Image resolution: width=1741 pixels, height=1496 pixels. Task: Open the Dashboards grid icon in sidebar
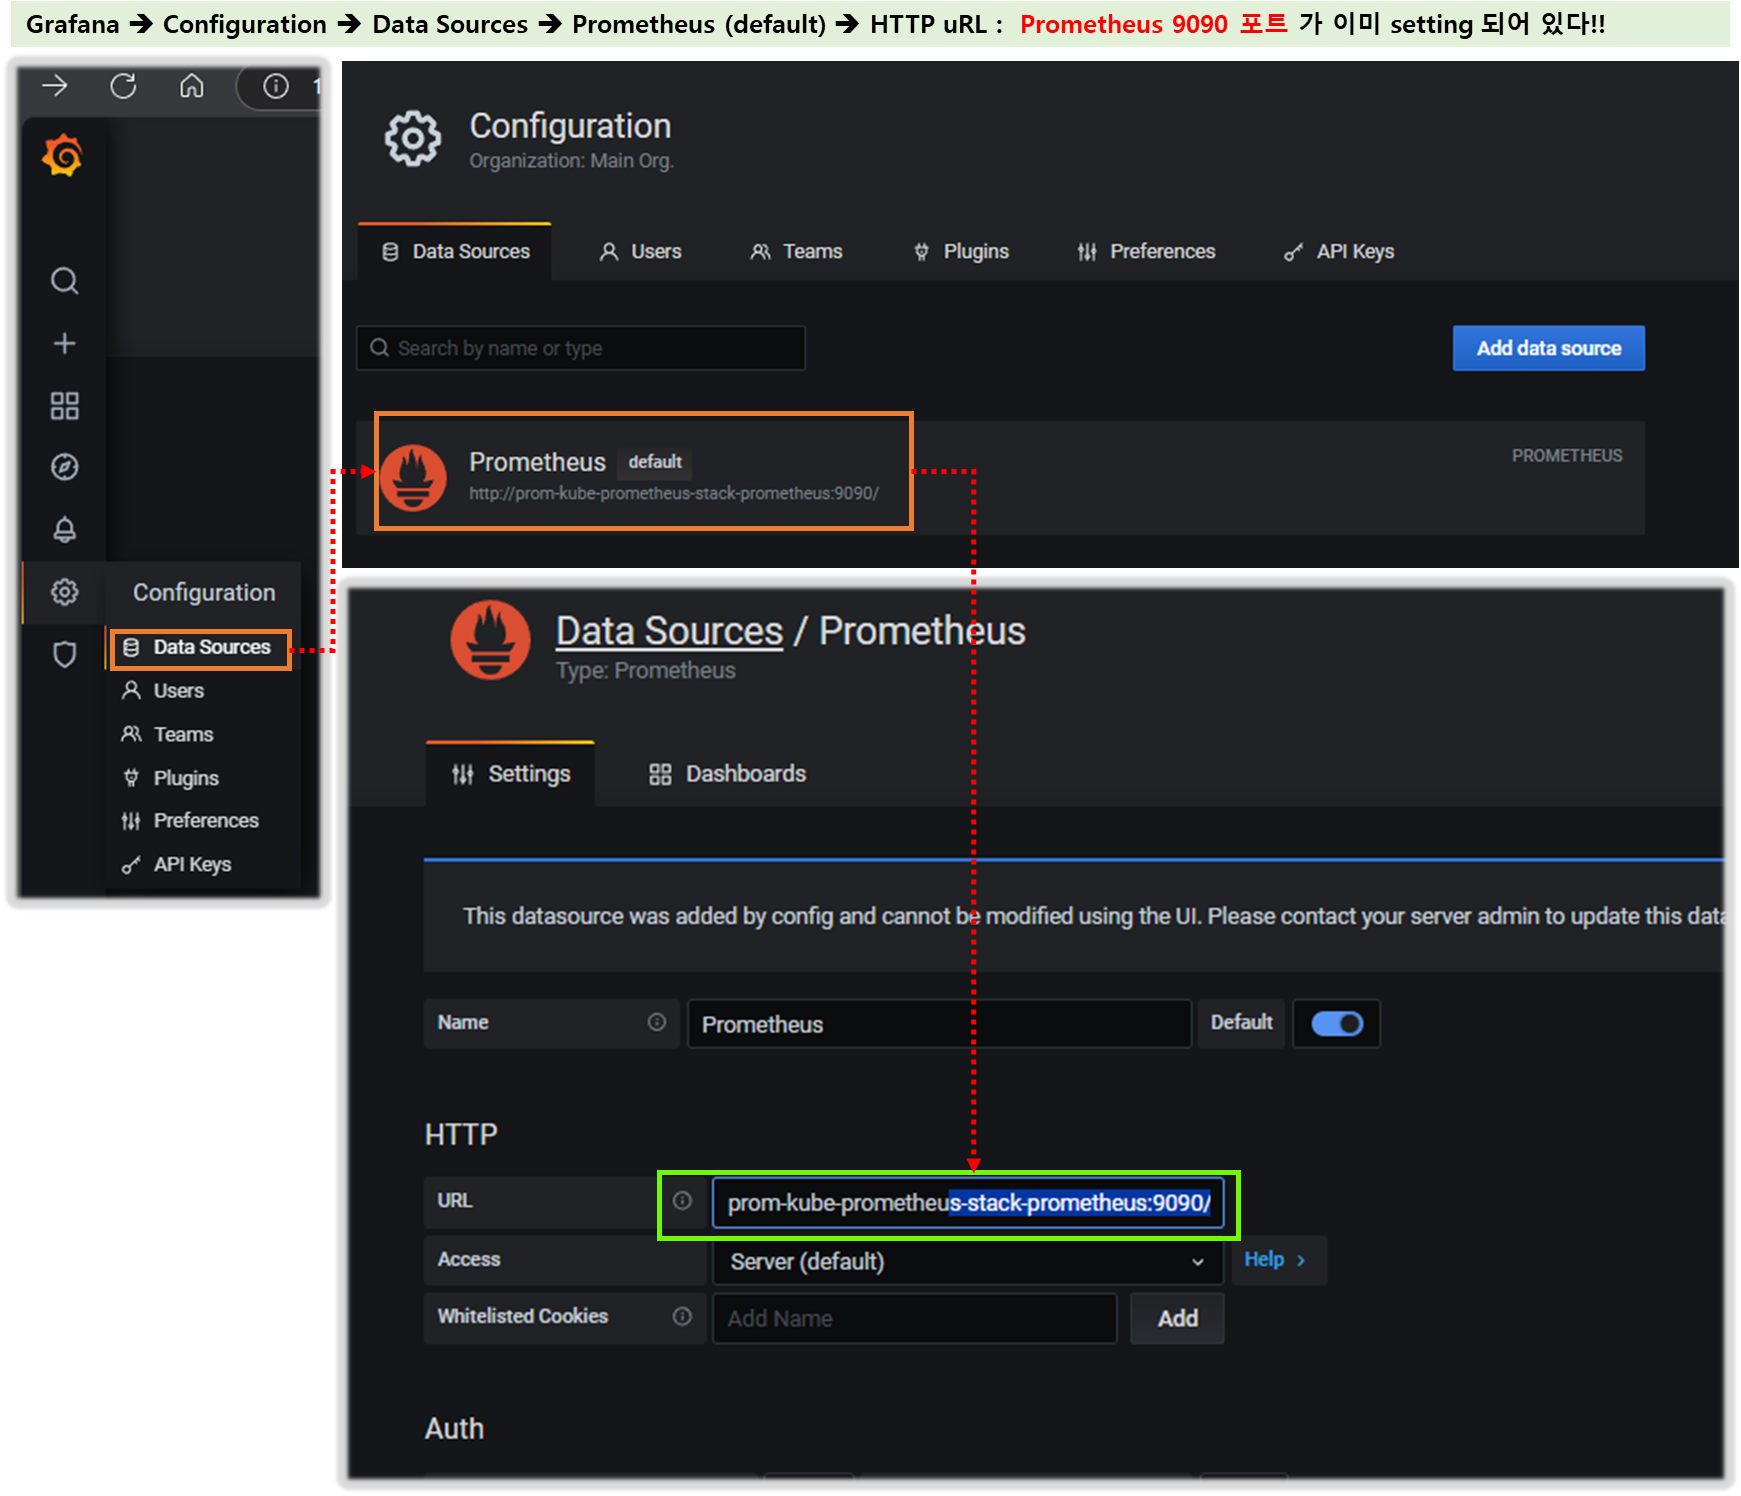pos(65,405)
